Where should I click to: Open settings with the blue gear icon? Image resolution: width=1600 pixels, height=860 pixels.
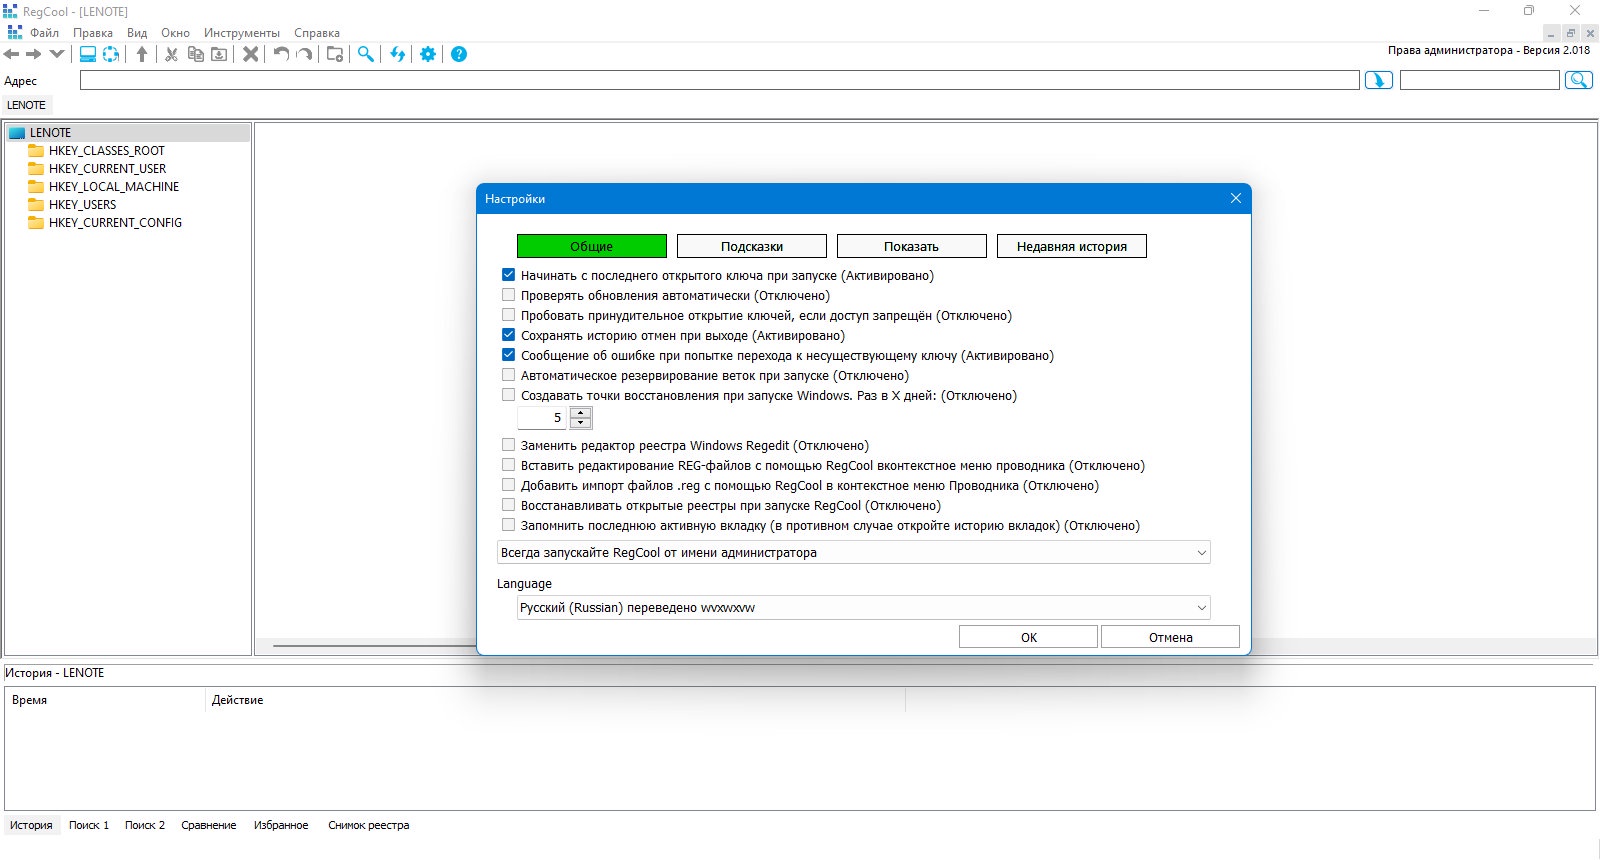click(x=428, y=54)
